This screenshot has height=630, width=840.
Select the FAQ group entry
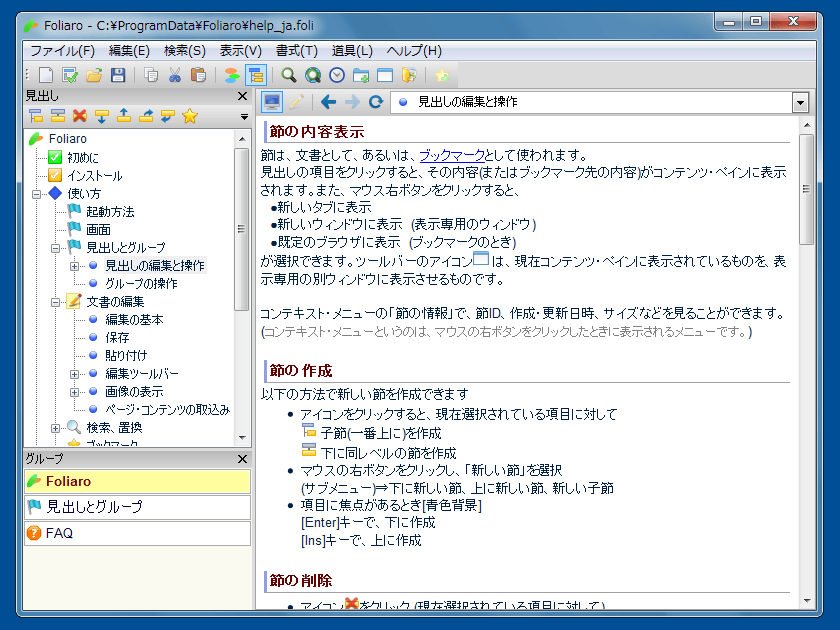pyautogui.click(x=138, y=533)
